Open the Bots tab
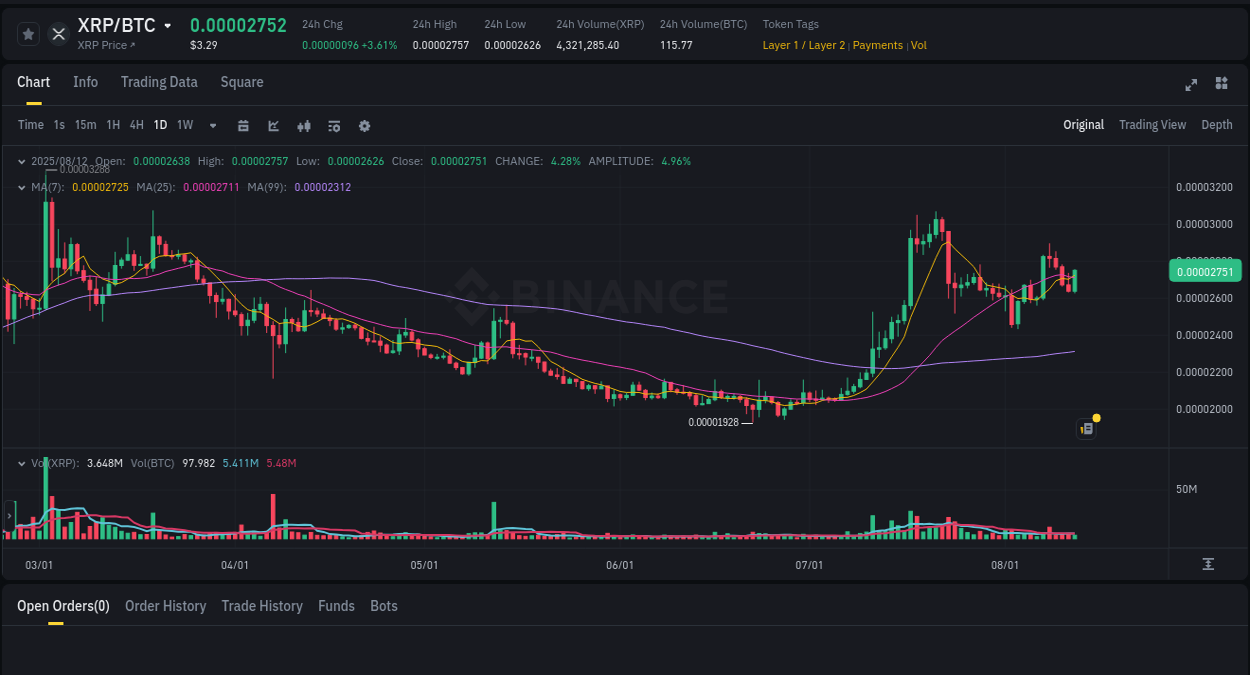 384,606
